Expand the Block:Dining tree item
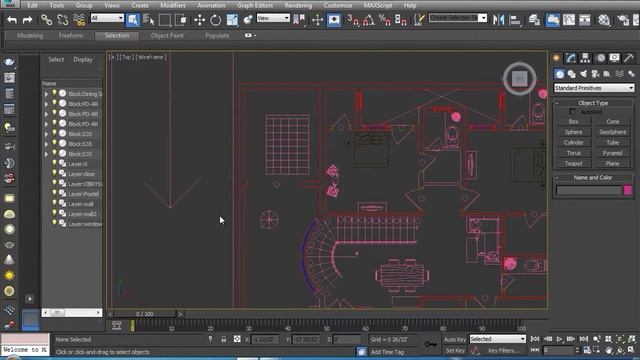The image size is (640, 360). click(x=46, y=94)
